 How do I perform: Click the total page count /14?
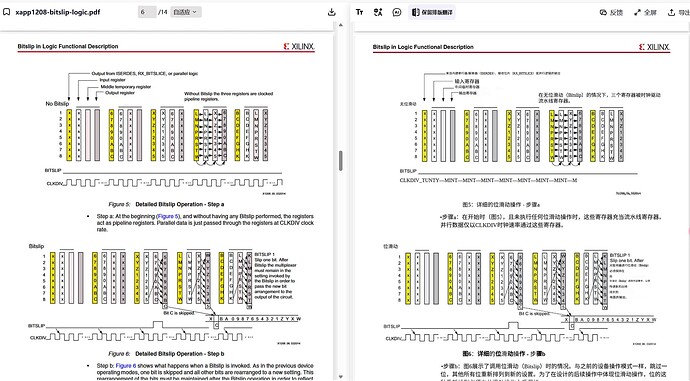[x=163, y=12]
